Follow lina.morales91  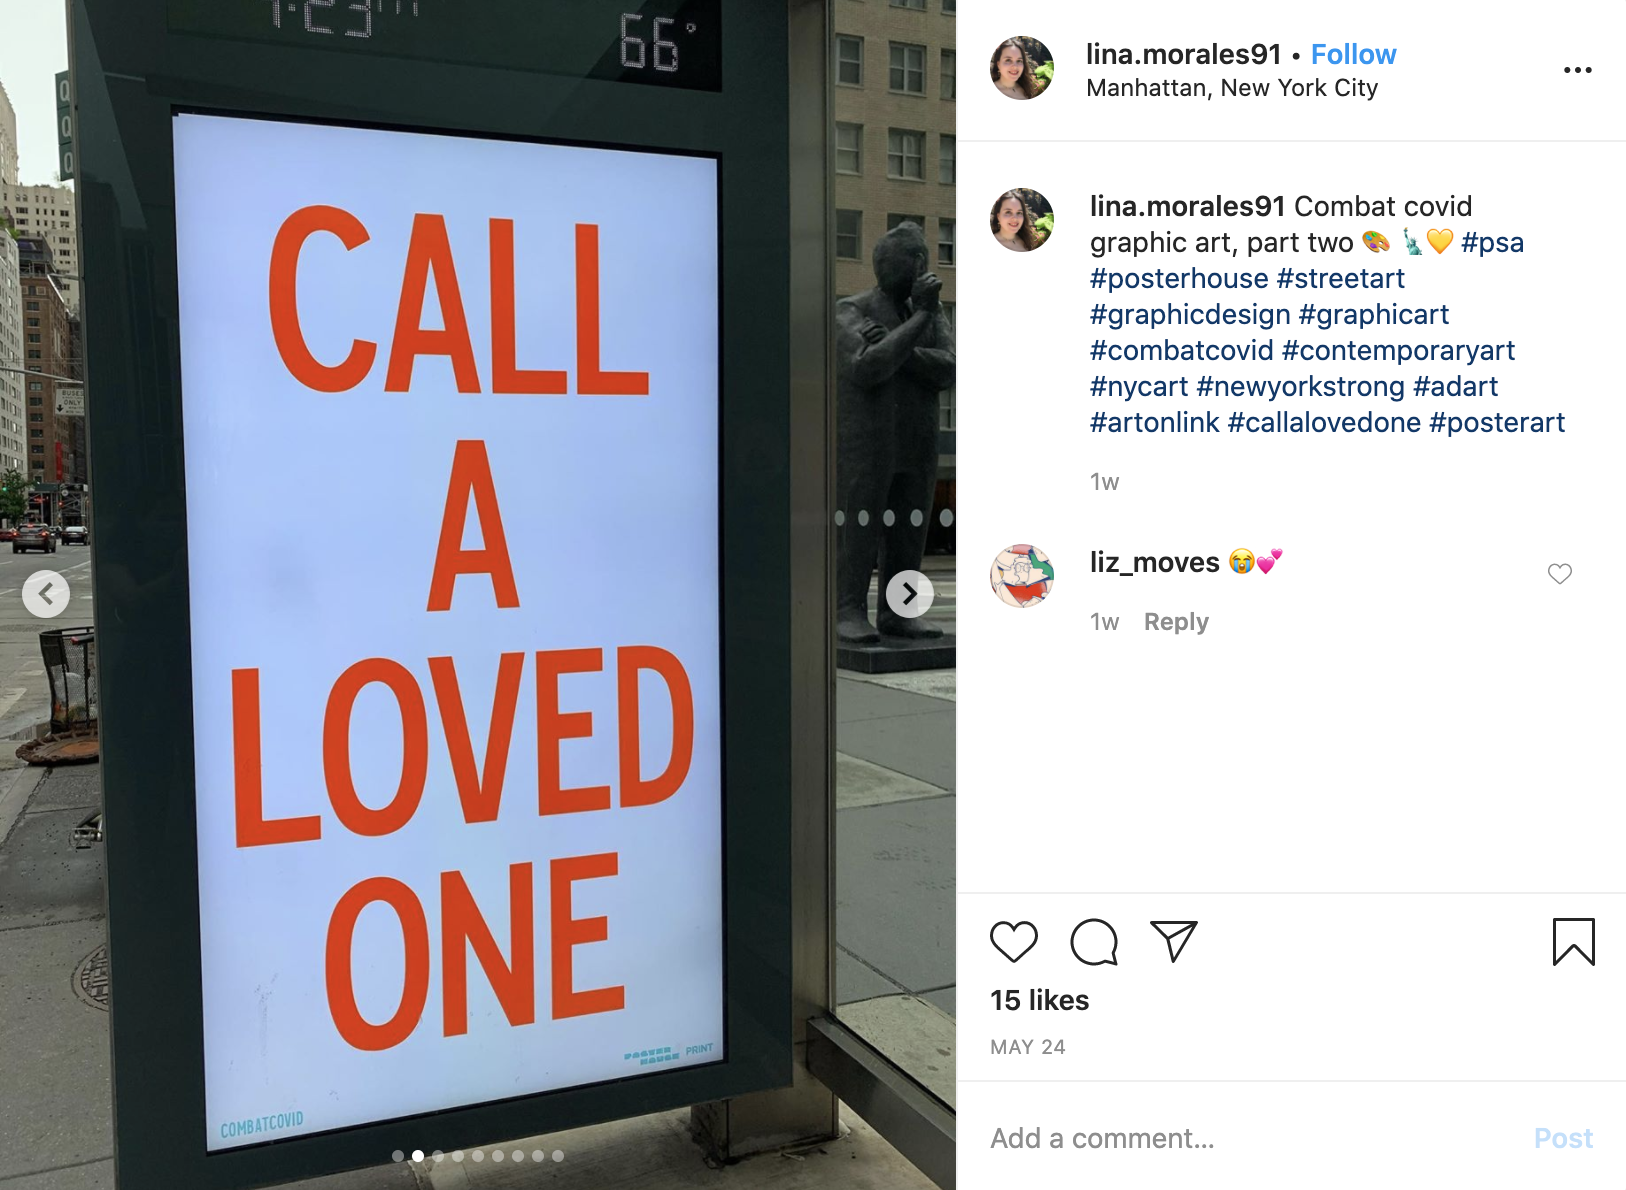[1353, 54]
